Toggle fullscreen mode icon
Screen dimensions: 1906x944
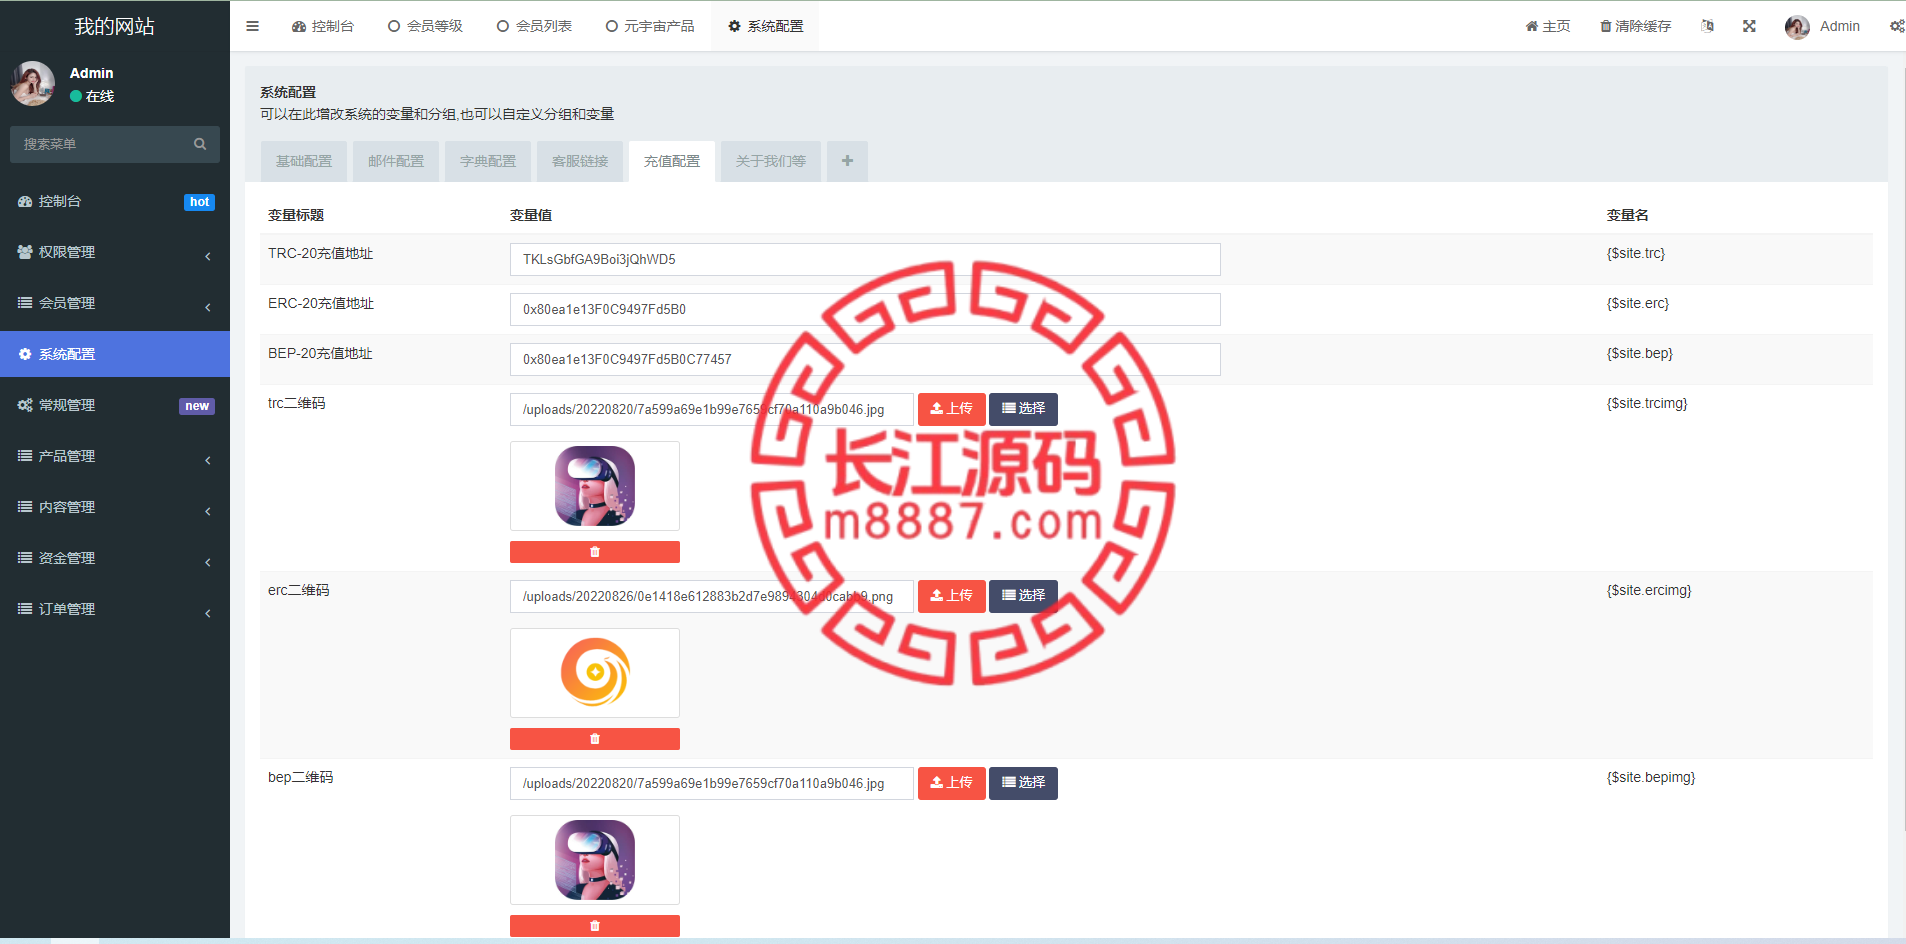point(1749,26)
